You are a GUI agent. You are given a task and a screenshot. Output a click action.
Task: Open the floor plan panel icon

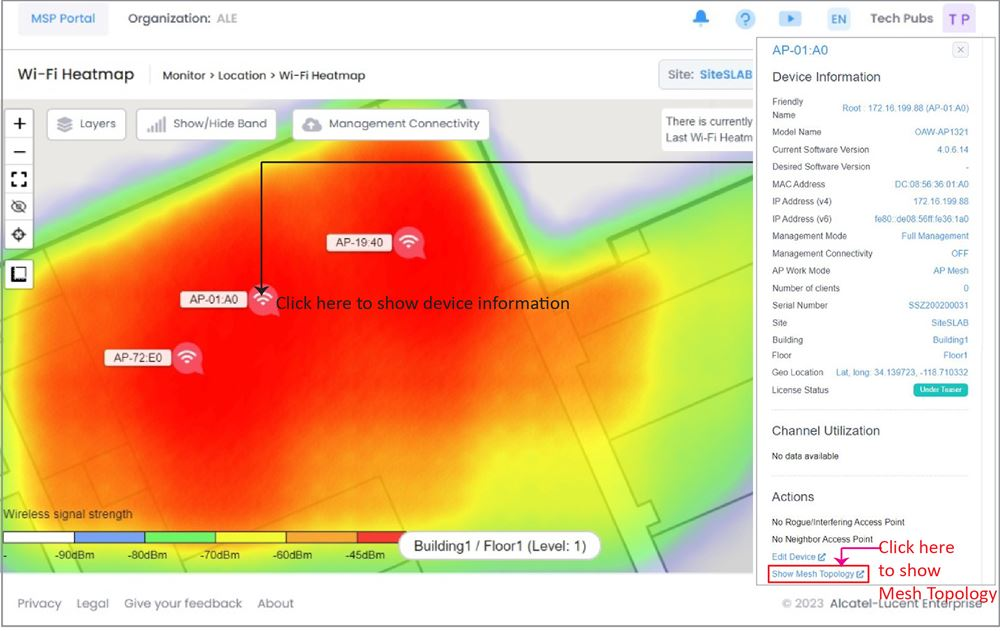coord(19,273)
